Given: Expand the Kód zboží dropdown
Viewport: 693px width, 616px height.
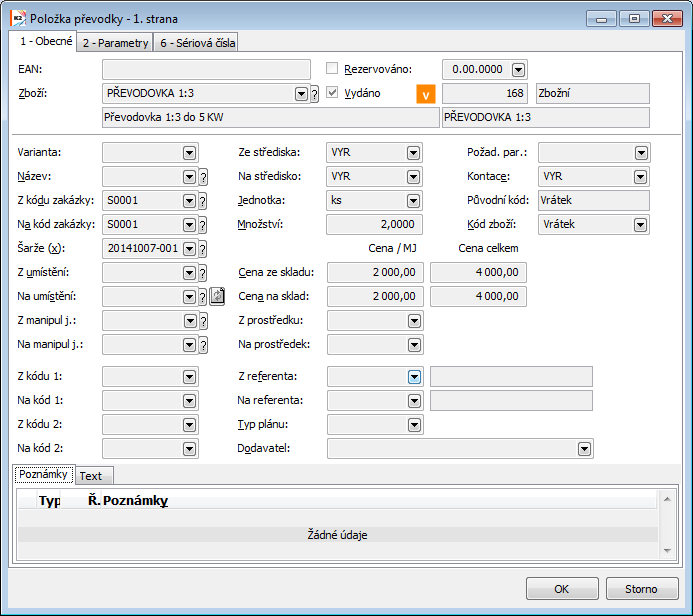Looking at the screenshot, I should point(640,225).
